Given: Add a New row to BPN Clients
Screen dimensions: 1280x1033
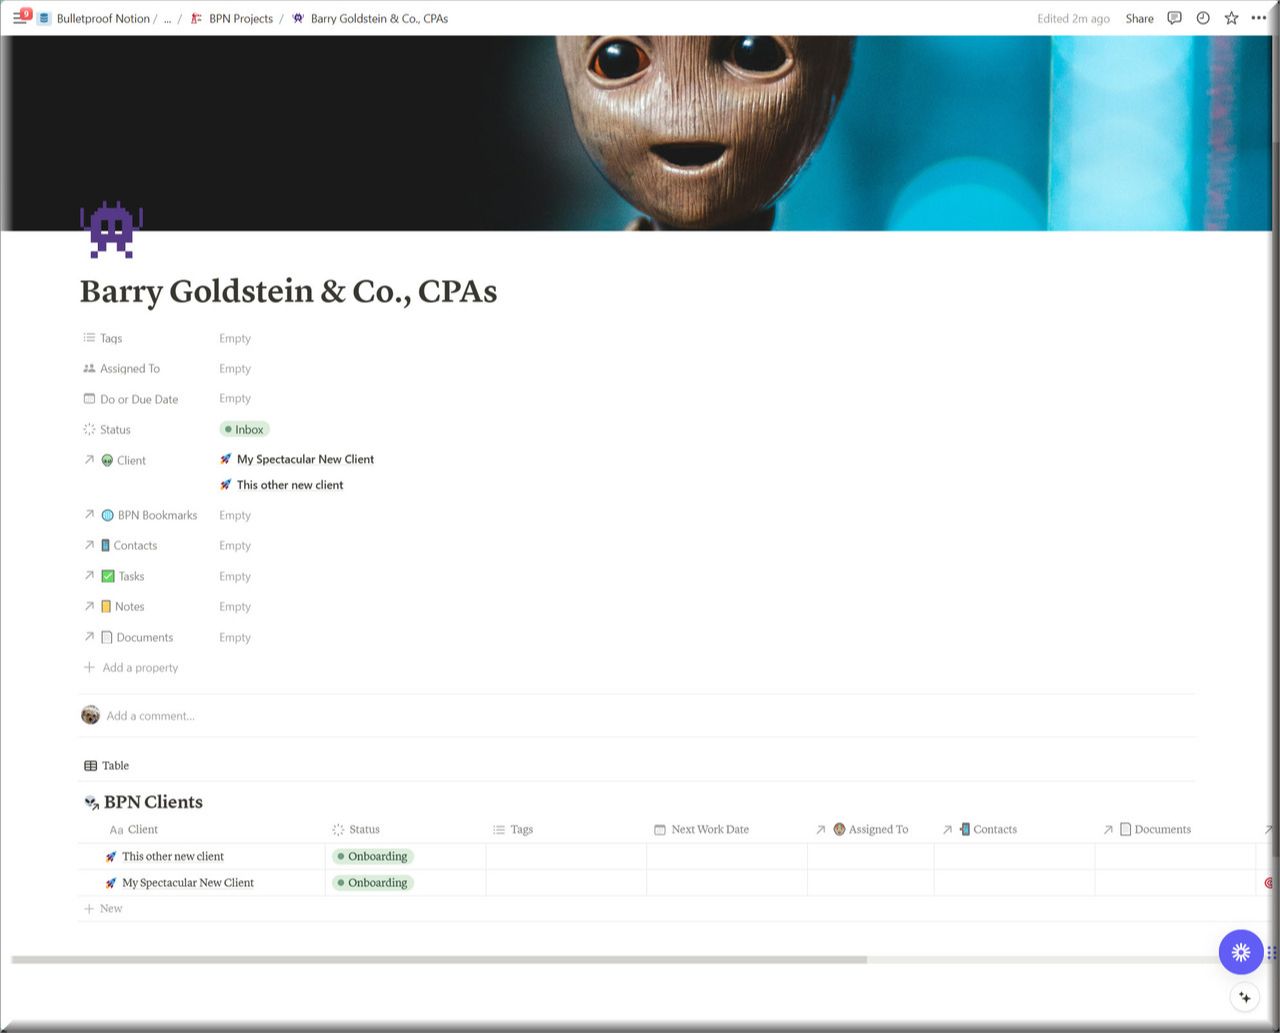Looking at the screenshot, I should pyautogui.click(x=103, y=909).
